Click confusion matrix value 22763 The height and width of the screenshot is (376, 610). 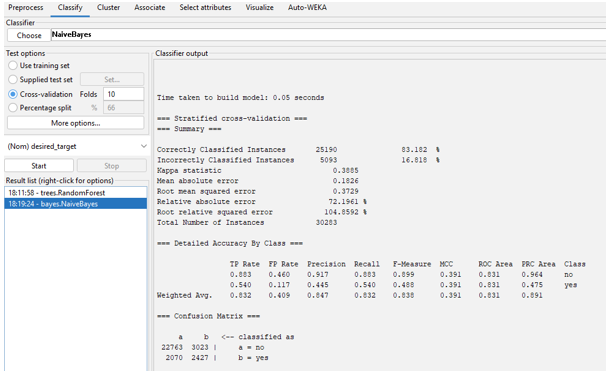[172, 347]
